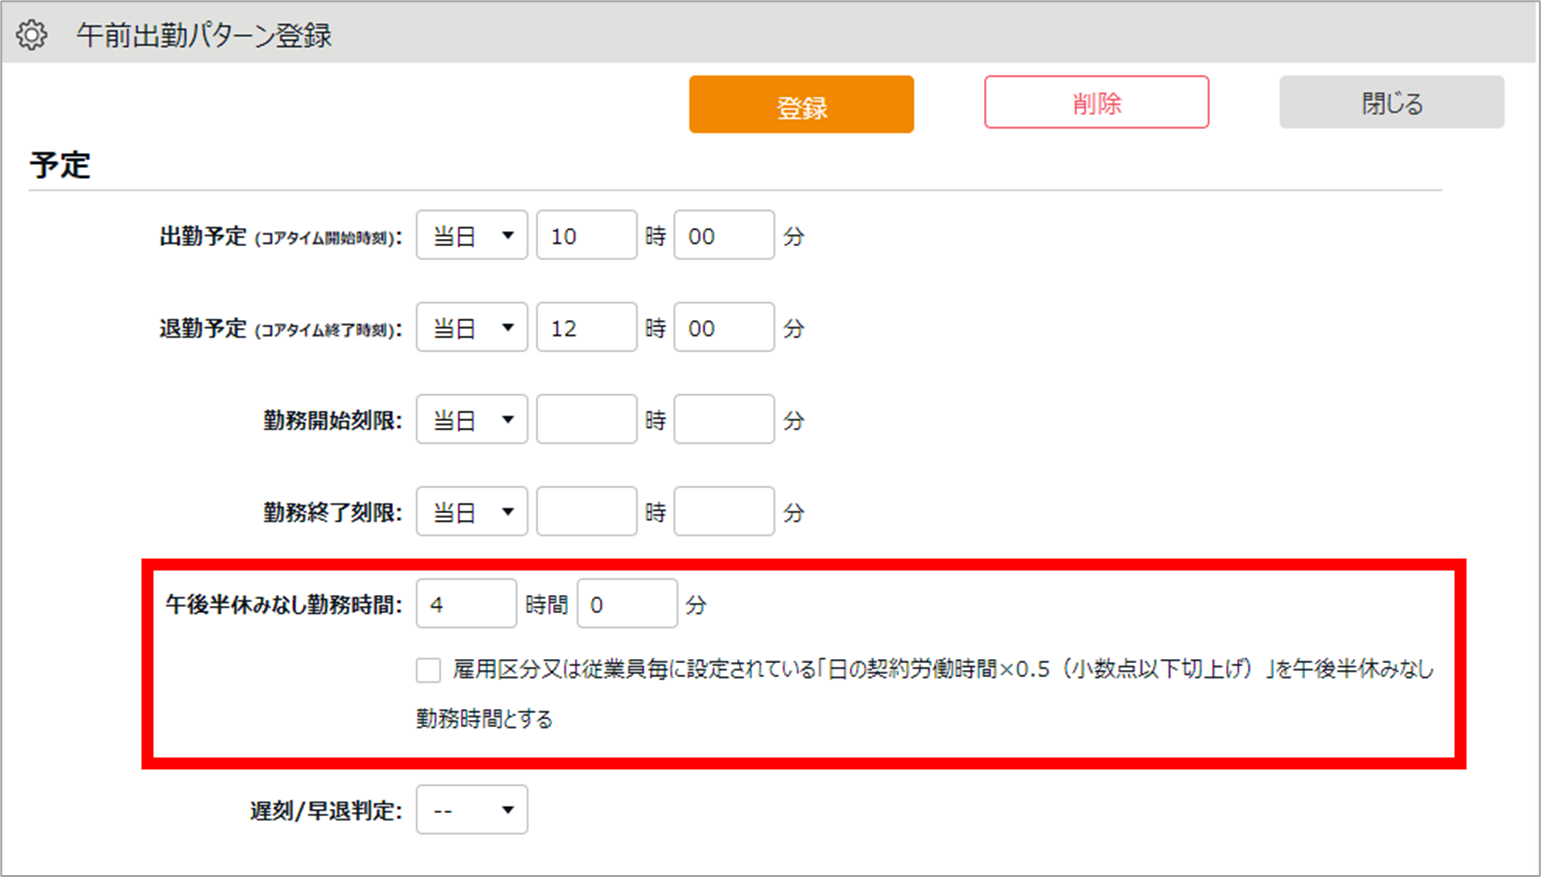Select 午後半休みなし勤務時間 hours field showing 4

(x=466, y=604)
